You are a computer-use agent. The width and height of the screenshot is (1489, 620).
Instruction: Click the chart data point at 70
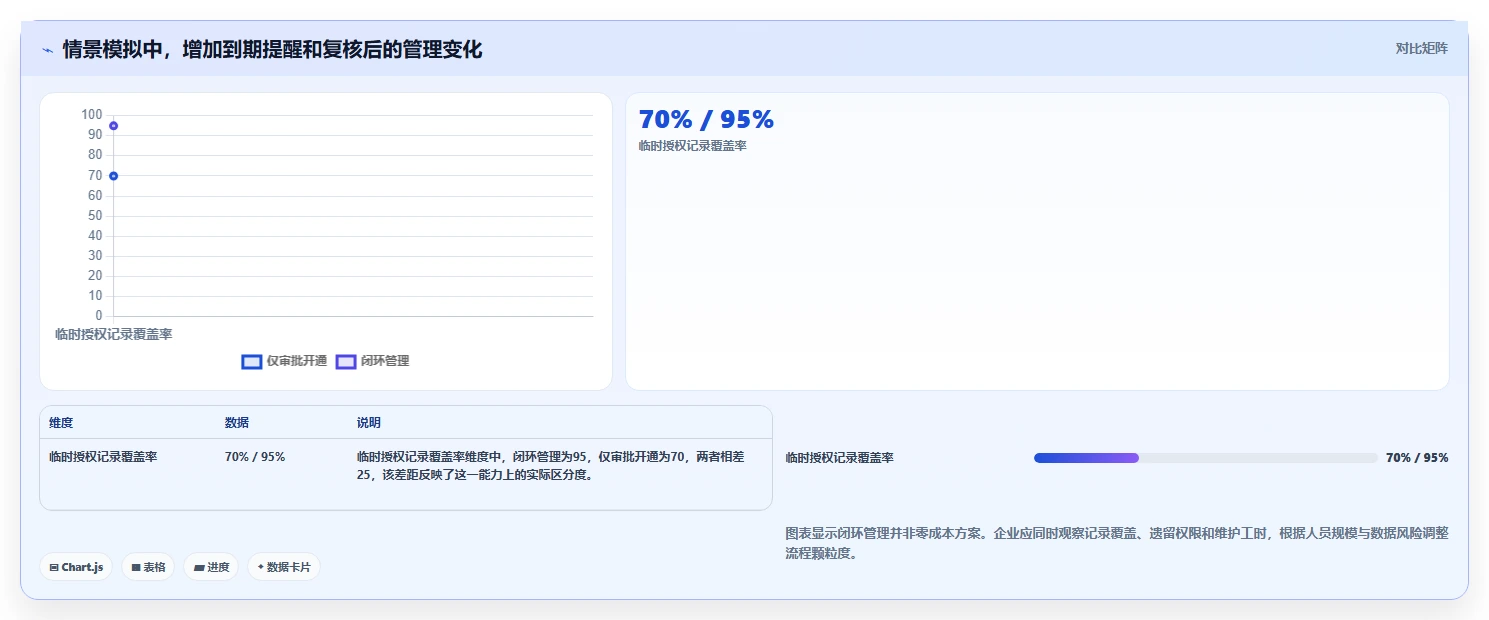(x=114, y=176)
